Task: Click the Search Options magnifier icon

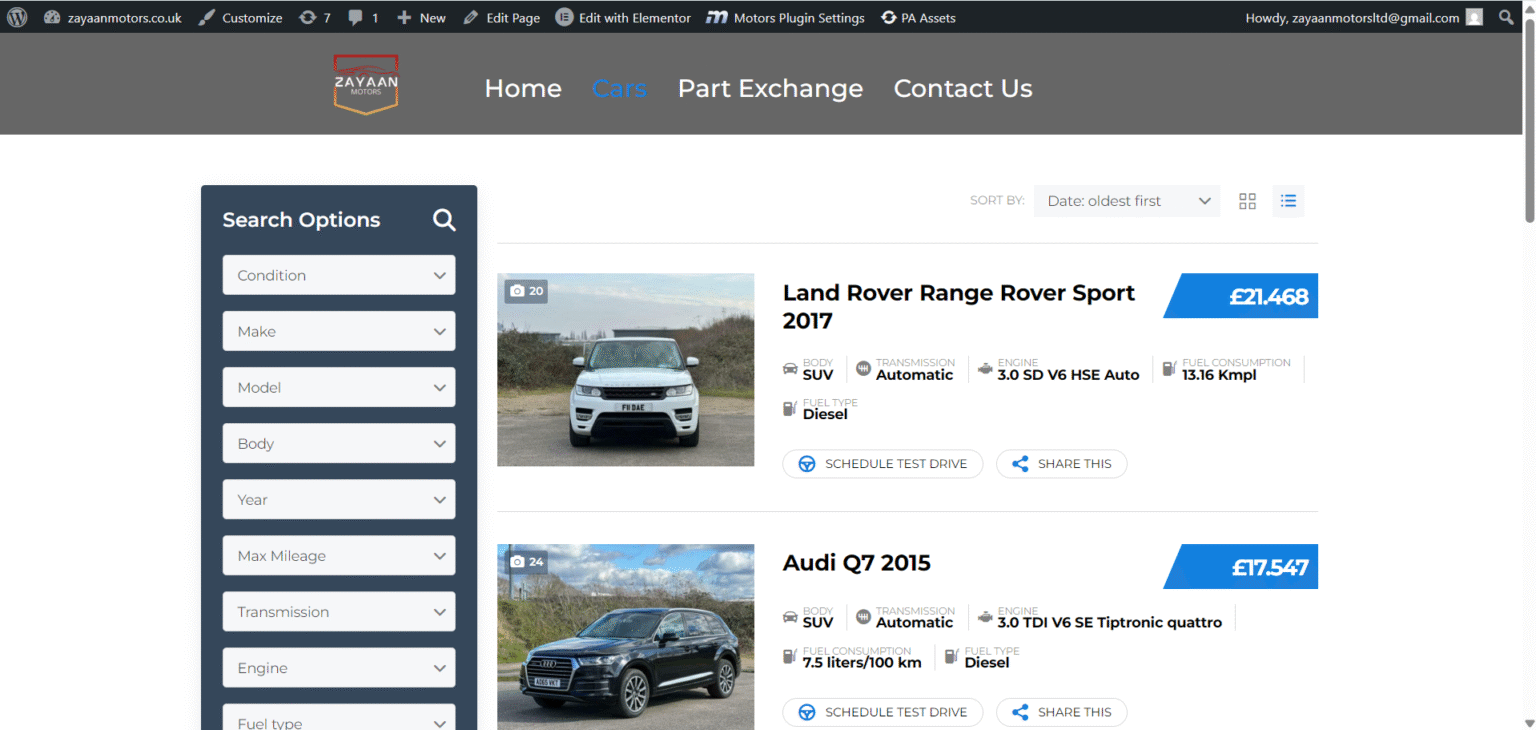Action: coord(444,220)
